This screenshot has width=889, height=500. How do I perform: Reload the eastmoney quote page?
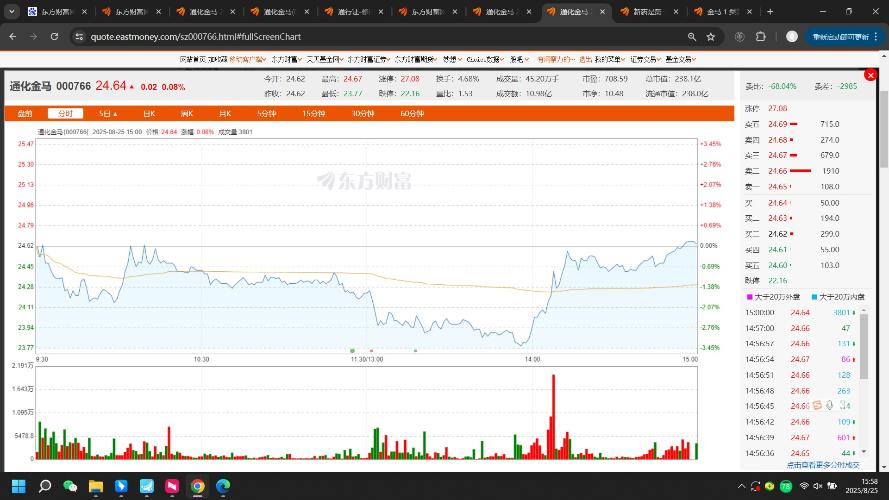coord(54,36)
